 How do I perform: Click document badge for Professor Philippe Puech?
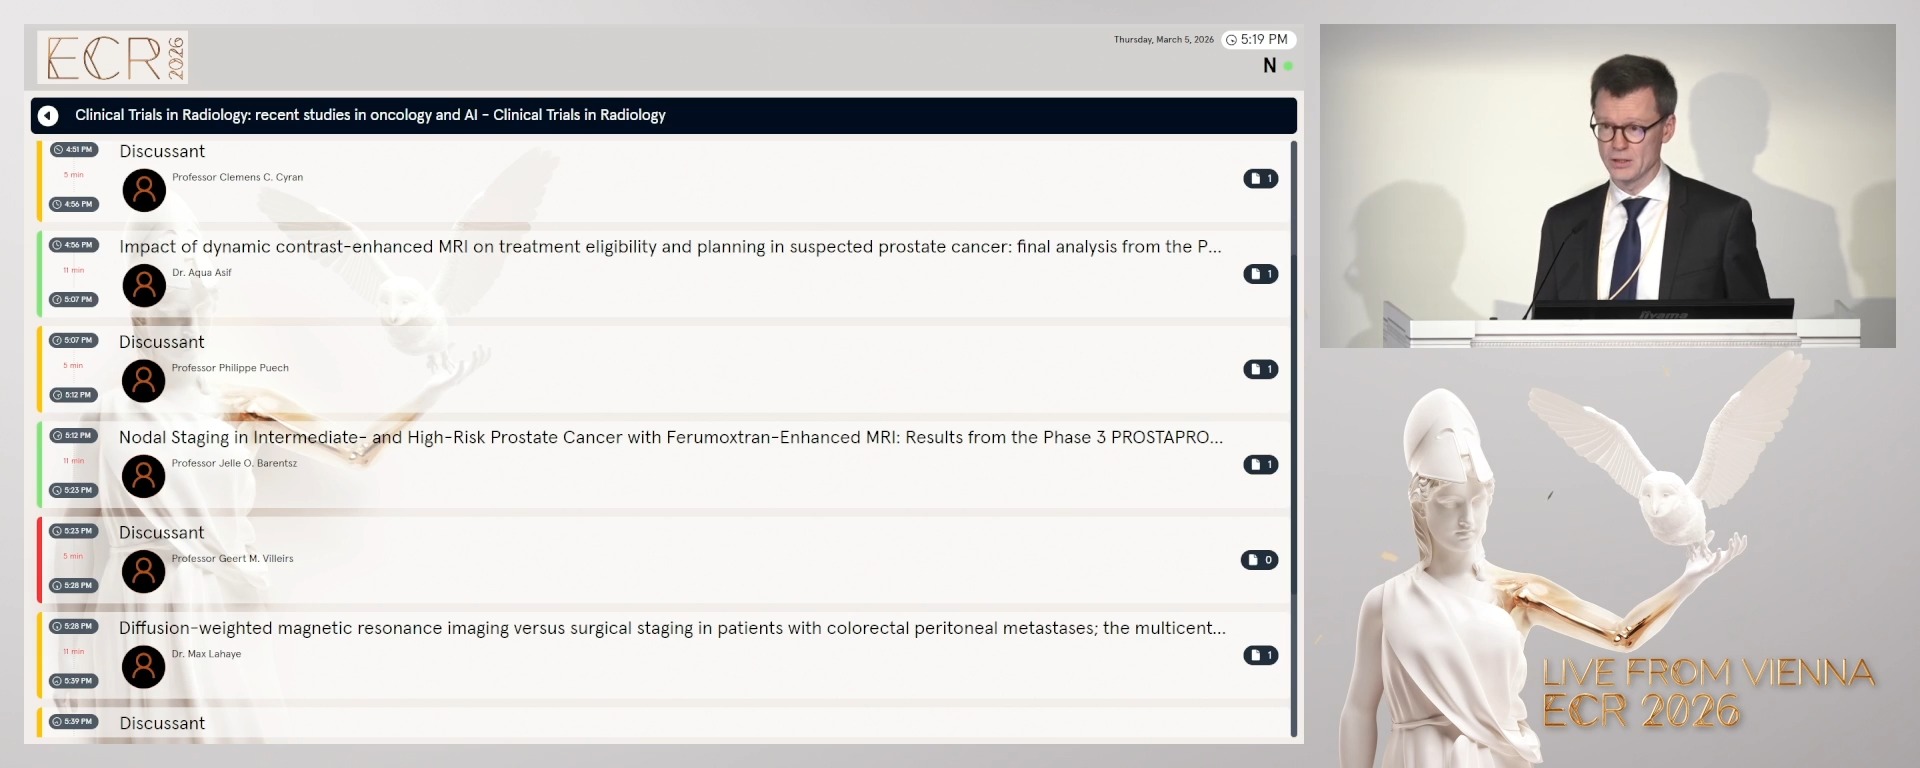click(x=1260, y=369)
